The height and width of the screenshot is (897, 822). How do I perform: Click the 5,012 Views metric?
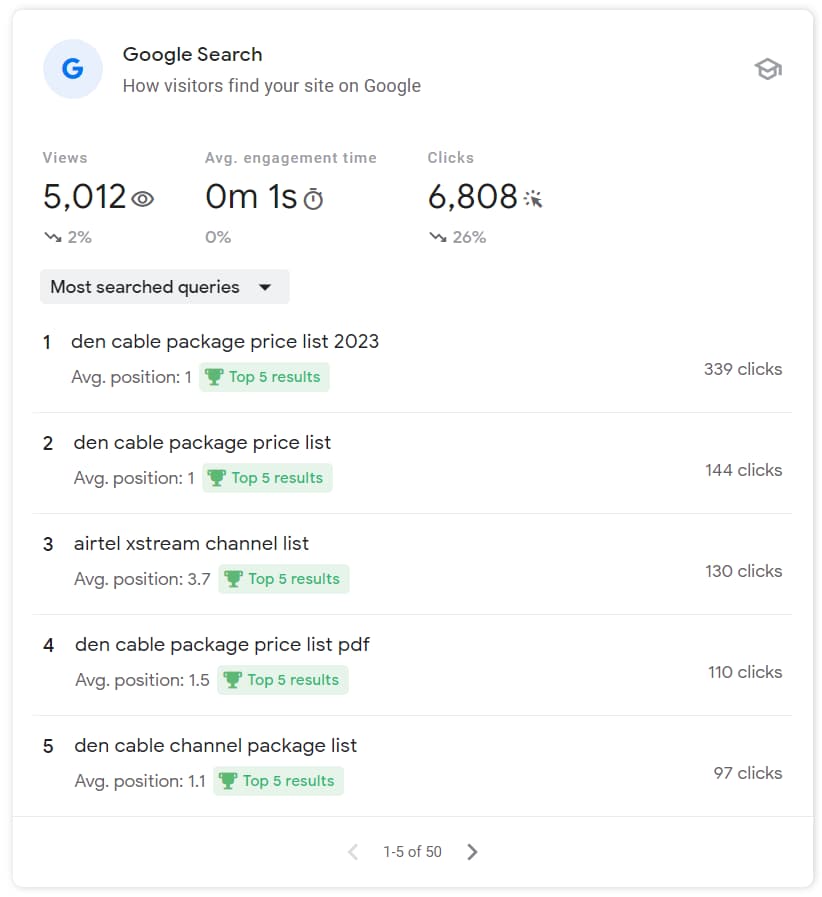pyautogui.click(x=85, y=197)
